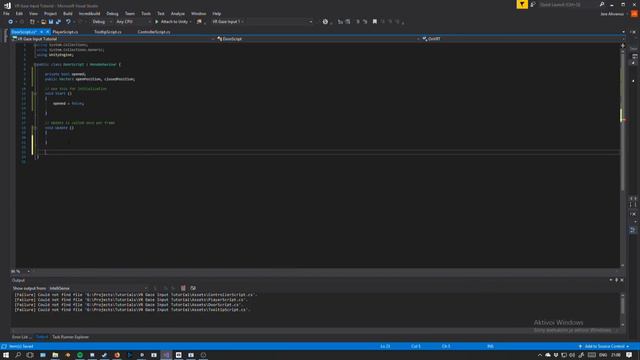This screenshot has width=640, height=360.
Task: Open the member navigation dropdown
Action: 522,39
